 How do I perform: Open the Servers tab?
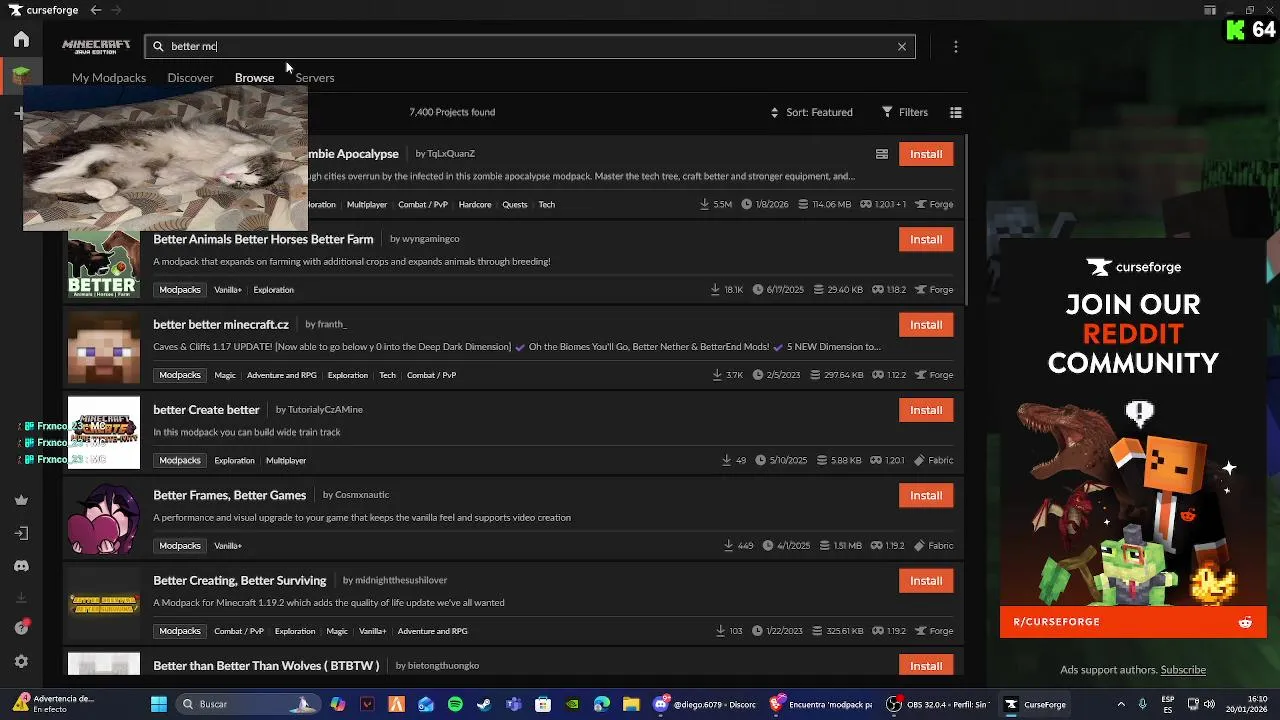(x=315, y=77)
